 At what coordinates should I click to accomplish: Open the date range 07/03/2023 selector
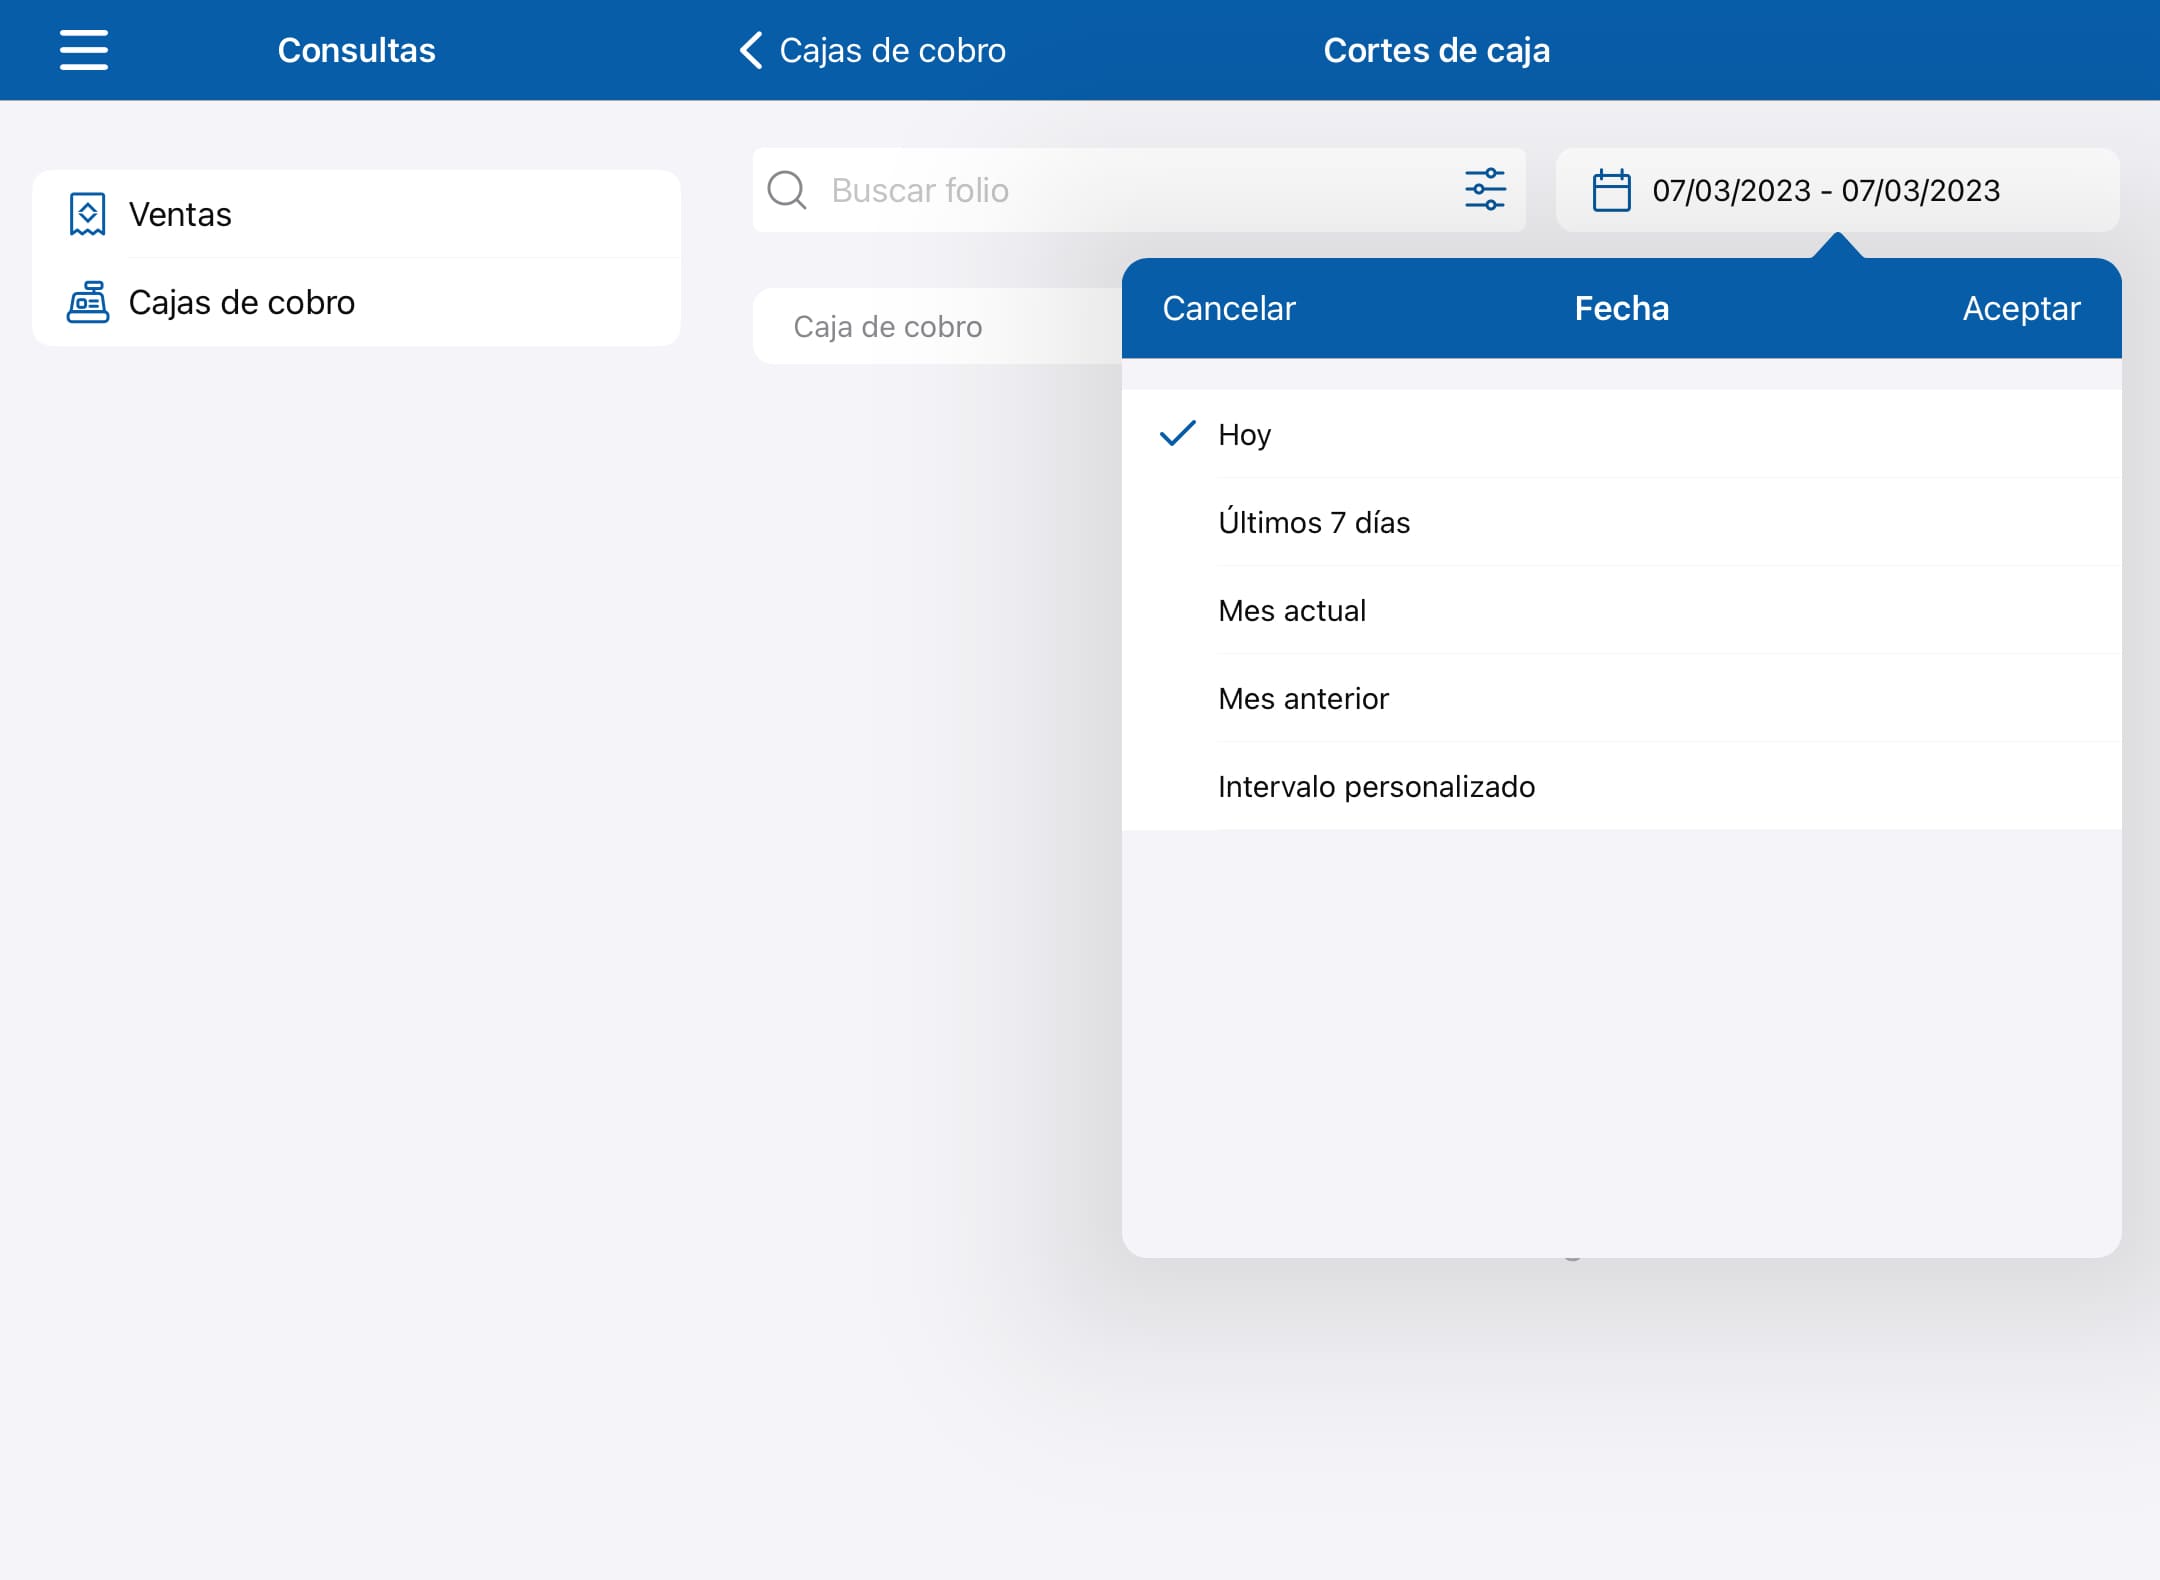[1838, 190]
